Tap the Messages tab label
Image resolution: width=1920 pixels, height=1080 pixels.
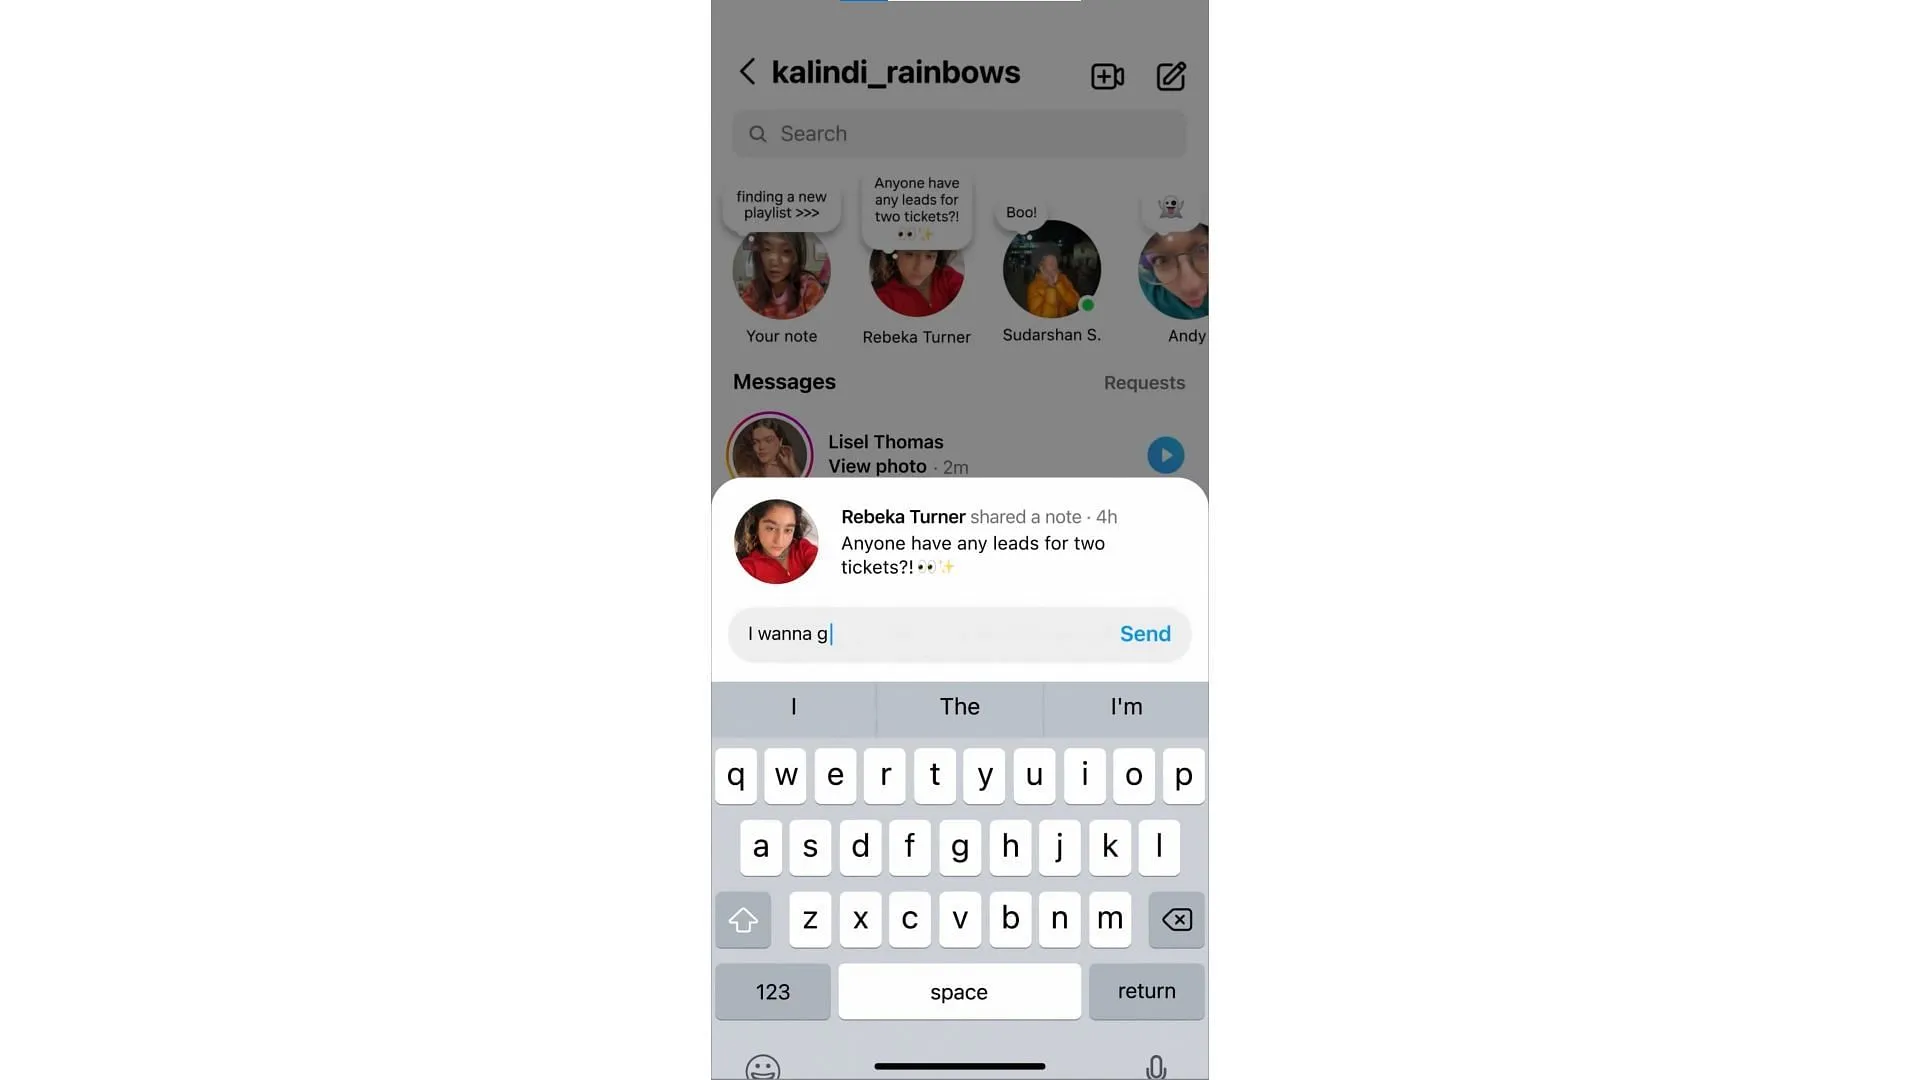pos(785,381)
